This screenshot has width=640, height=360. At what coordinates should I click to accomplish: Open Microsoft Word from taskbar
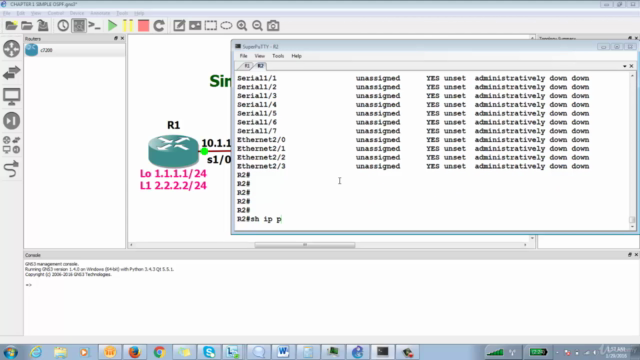(283, 352)
